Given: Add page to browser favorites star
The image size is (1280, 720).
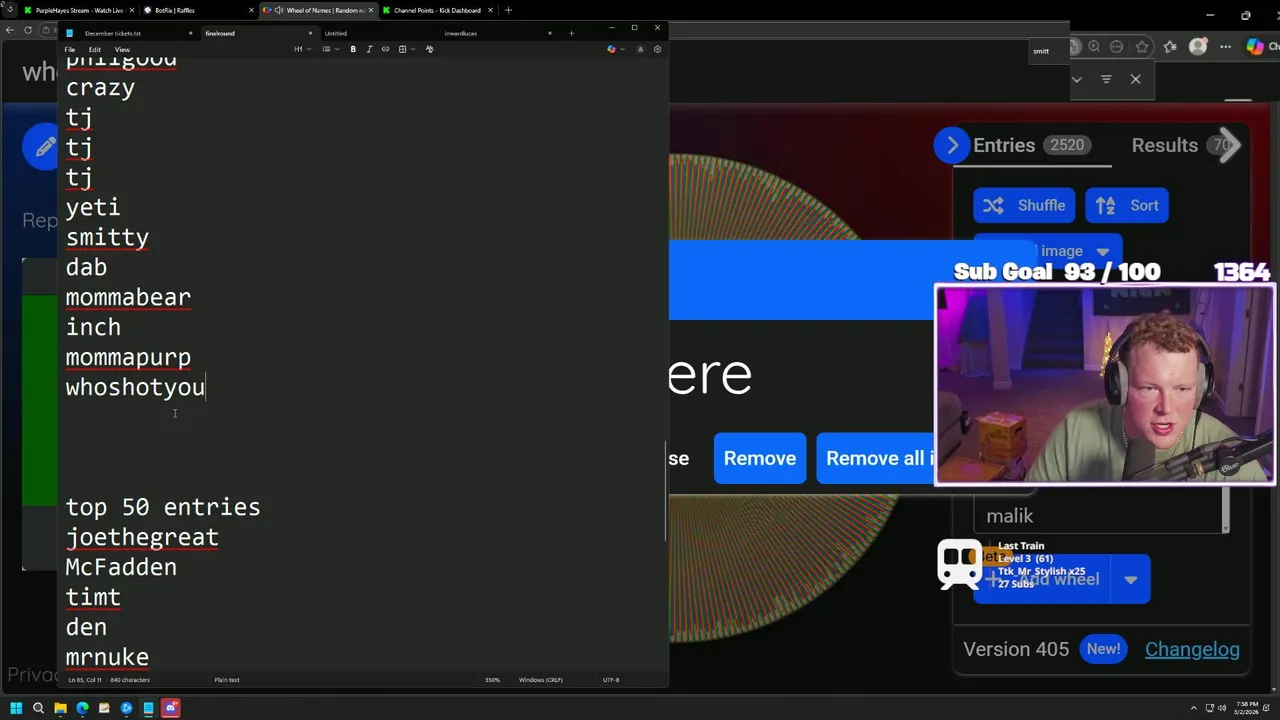Looking at the screenshot, I should (x=1142, y=47).
